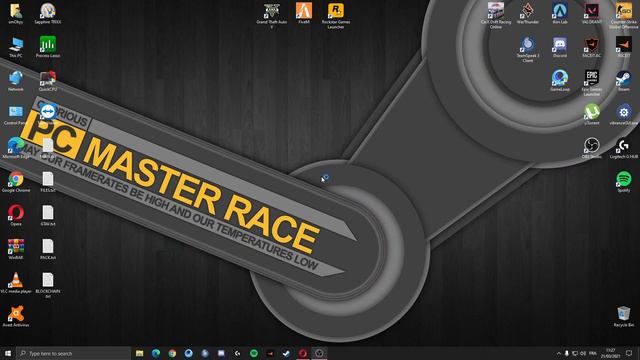Launch TeamViewer desktop shortcut
The image size is (640, 360).
tap(48, 114)
